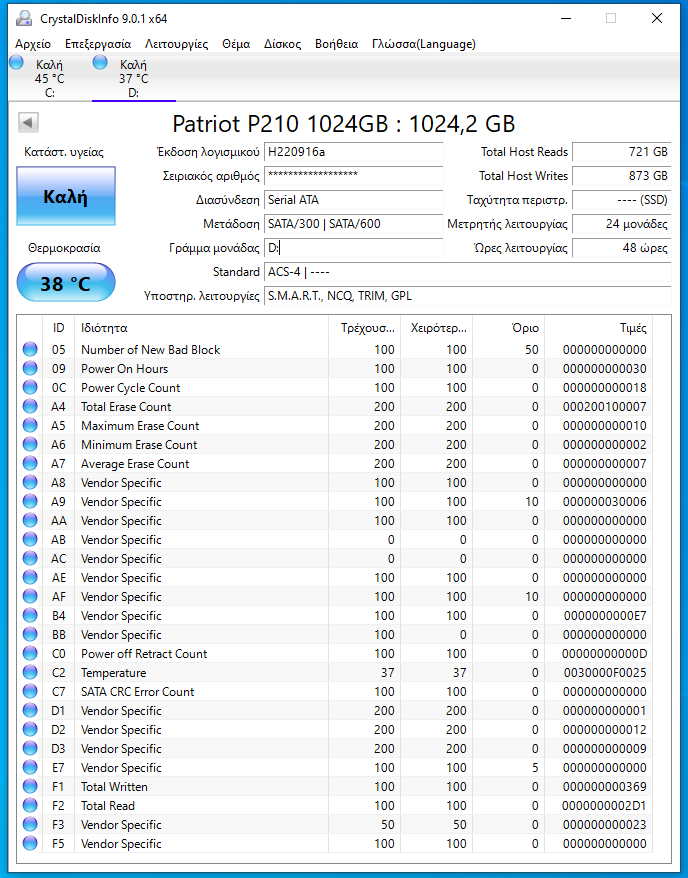Click the 38 °C temperature button

pos(66,284)
